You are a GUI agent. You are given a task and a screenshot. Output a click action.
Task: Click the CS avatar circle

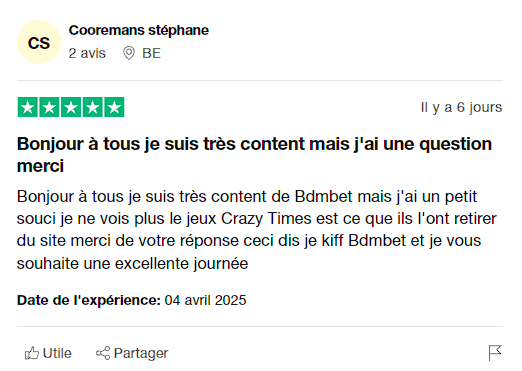(39, 42)
